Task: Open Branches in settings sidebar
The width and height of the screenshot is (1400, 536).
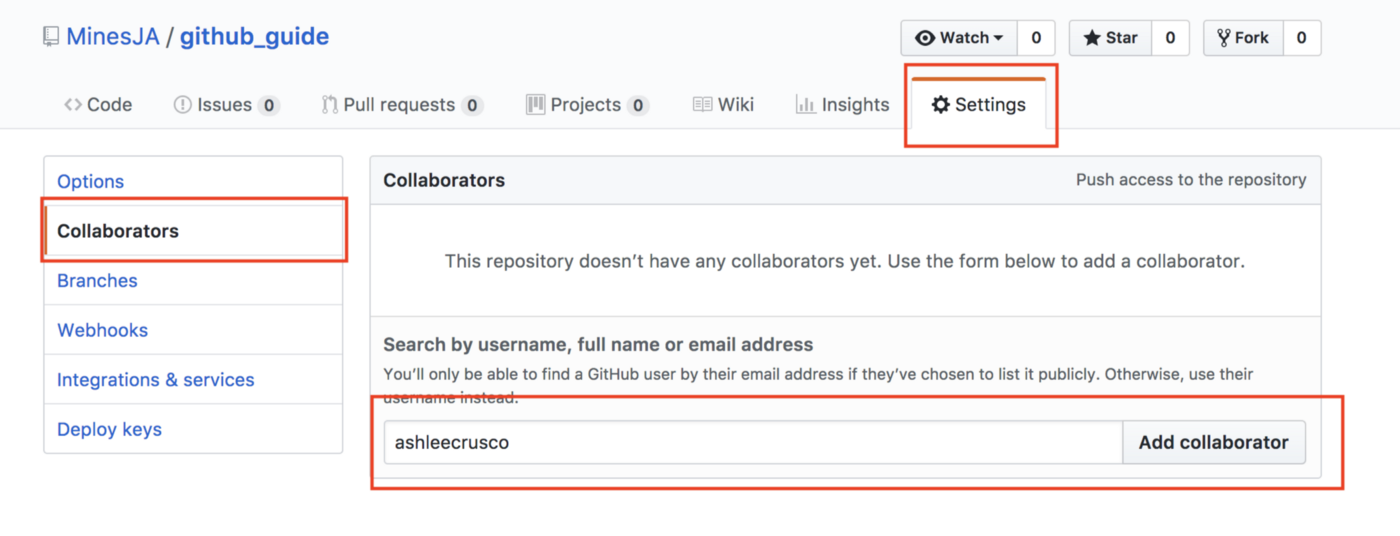Action: 193,280
